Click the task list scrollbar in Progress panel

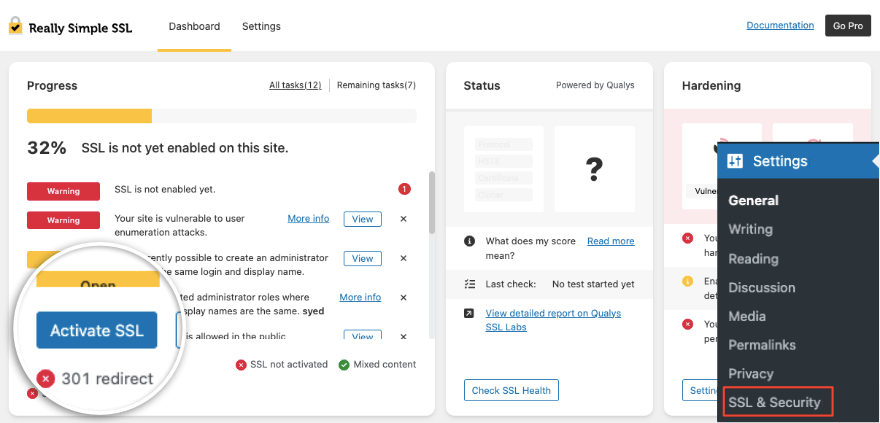(x=432, y=202)
